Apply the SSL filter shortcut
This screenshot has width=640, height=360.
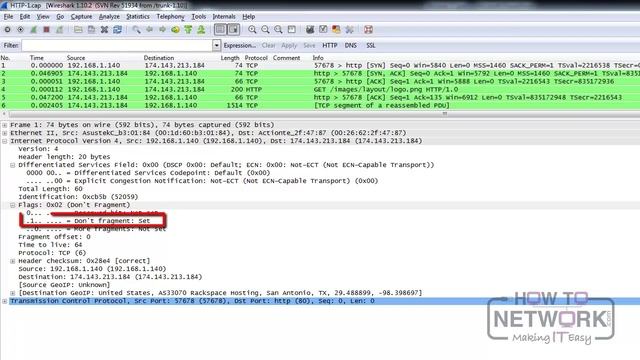tap(371, 46)
